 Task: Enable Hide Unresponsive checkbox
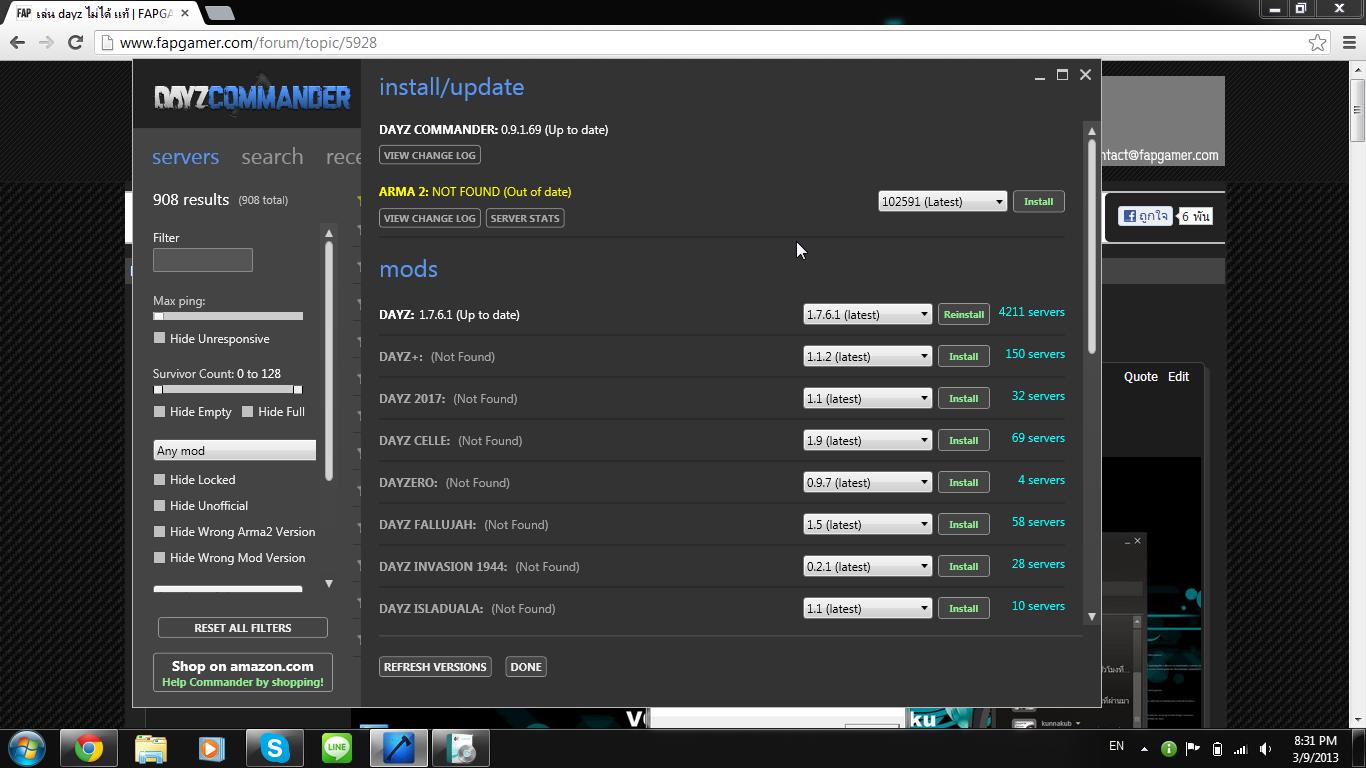point(159,338)
